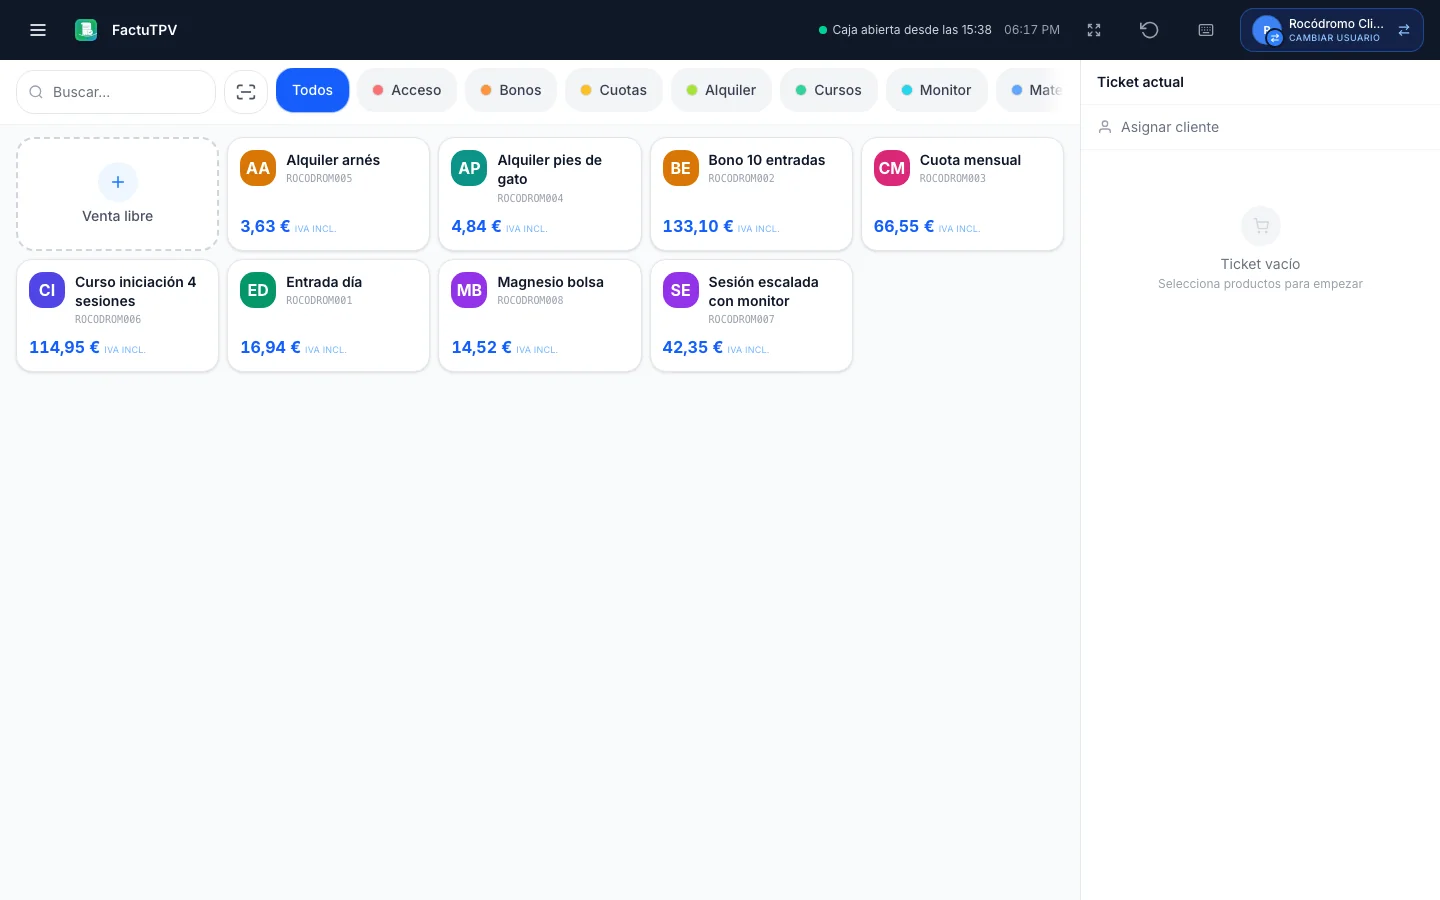Click the 4,84 € price
The image size is (1440, 900).
pos(476,226)
